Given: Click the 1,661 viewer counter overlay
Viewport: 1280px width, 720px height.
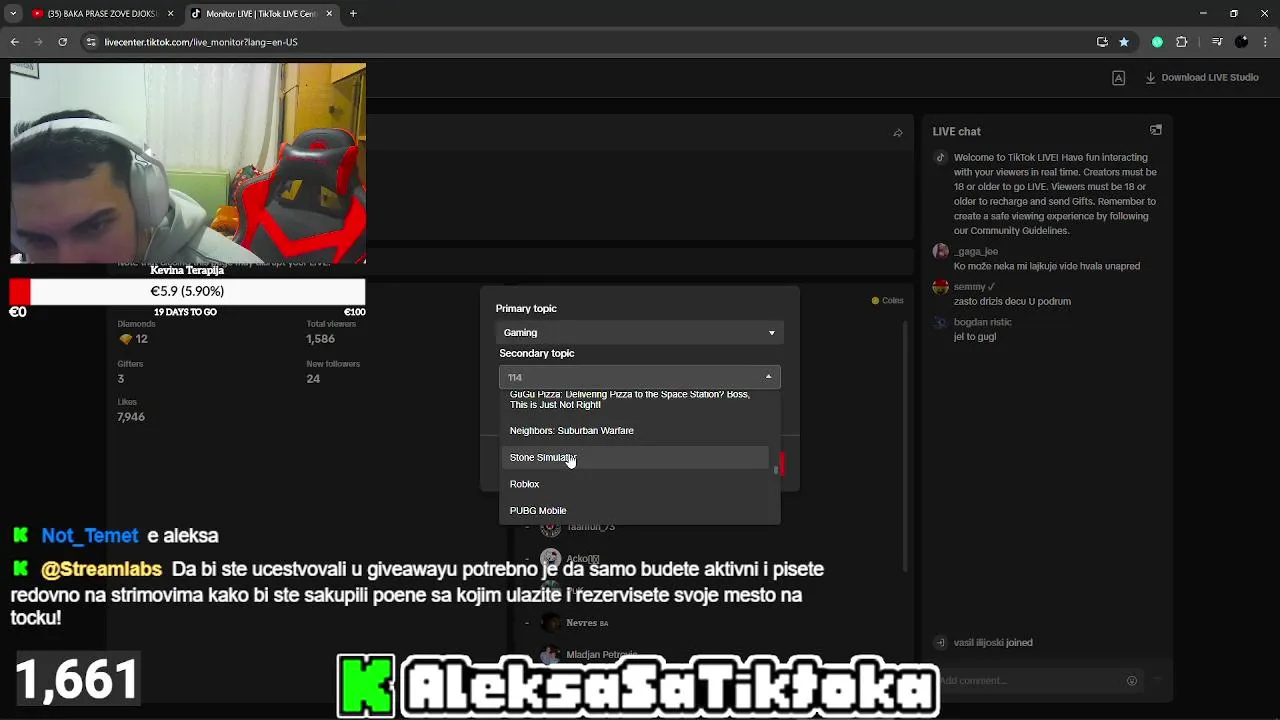Looking at the screenshot, I should click(77, 681).
